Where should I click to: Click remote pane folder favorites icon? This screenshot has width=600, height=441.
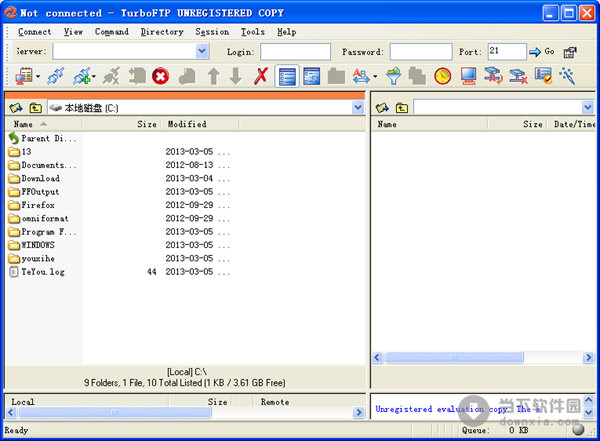point(382,108)
